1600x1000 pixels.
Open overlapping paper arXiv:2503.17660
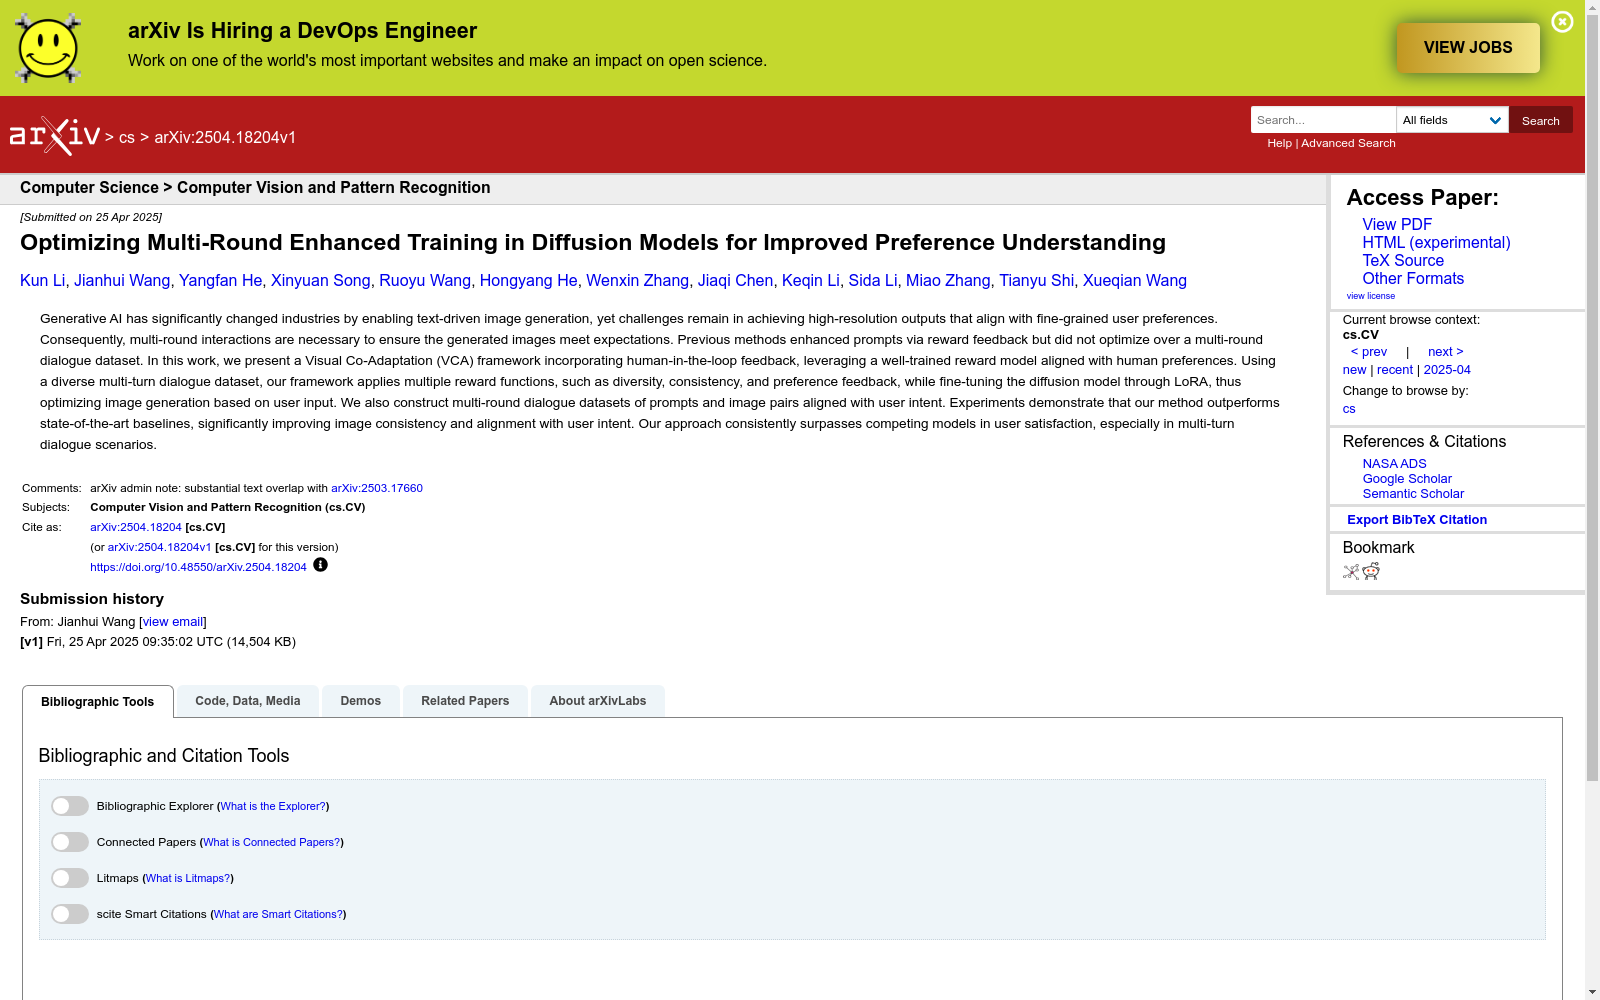coord(377,489)
